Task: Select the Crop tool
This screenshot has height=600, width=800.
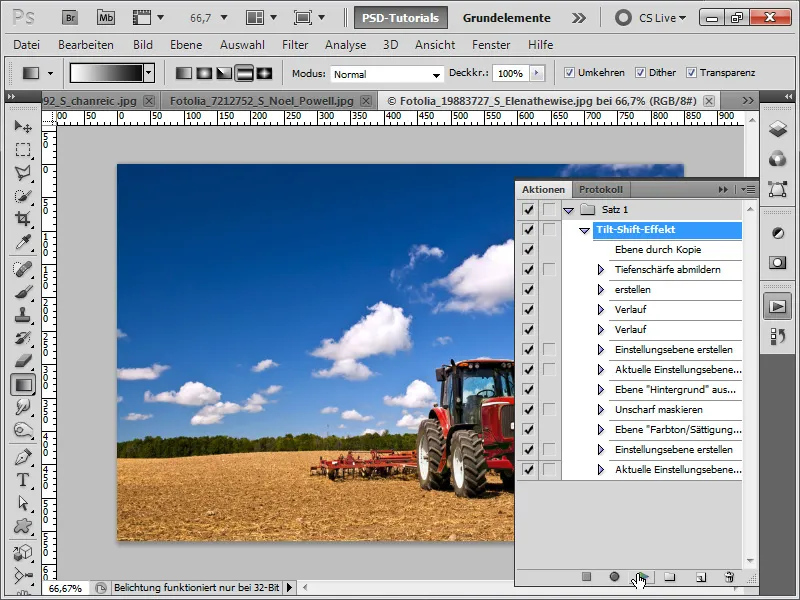Action: (22, 219)
